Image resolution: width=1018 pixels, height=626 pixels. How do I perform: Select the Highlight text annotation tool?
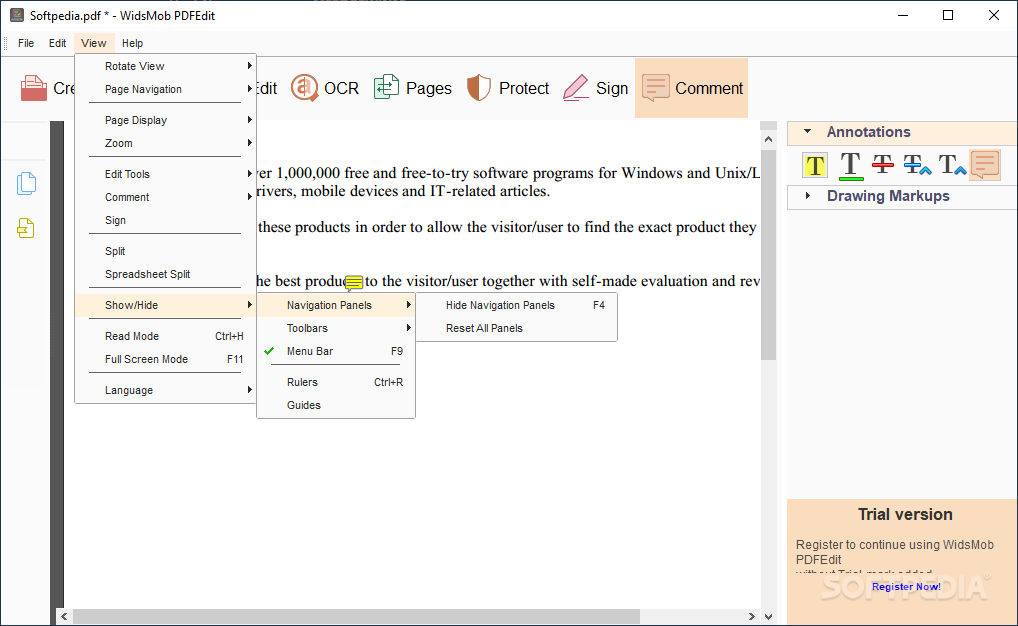(x=815, y=165)
